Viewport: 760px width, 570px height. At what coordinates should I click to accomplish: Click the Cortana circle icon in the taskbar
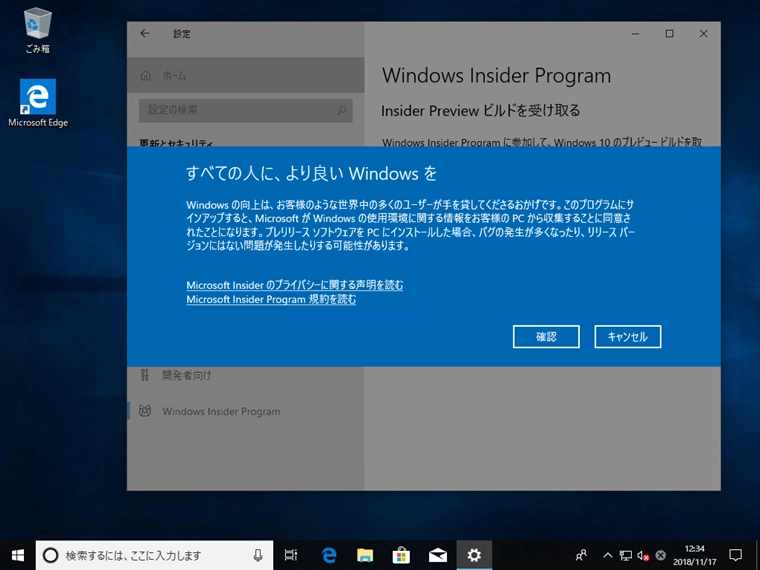(x=50, y=555)
